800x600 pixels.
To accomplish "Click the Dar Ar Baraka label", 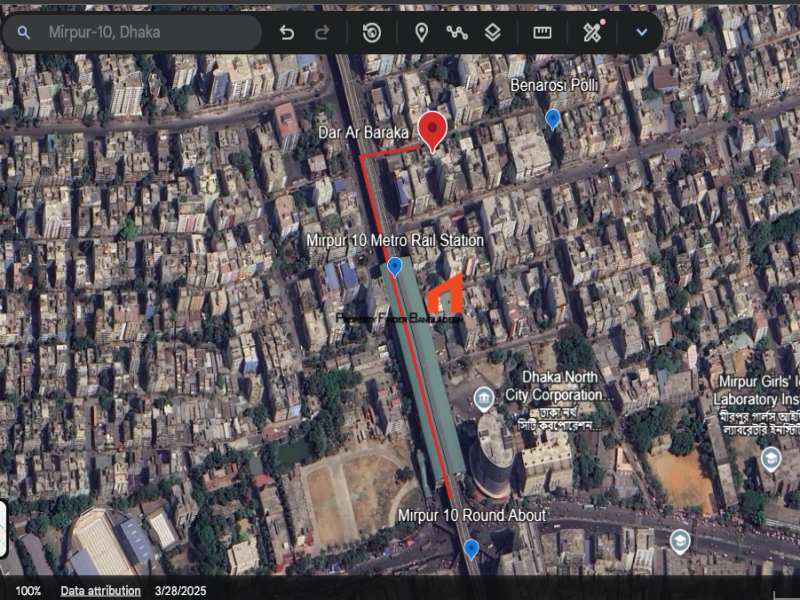I will [363, 133].
